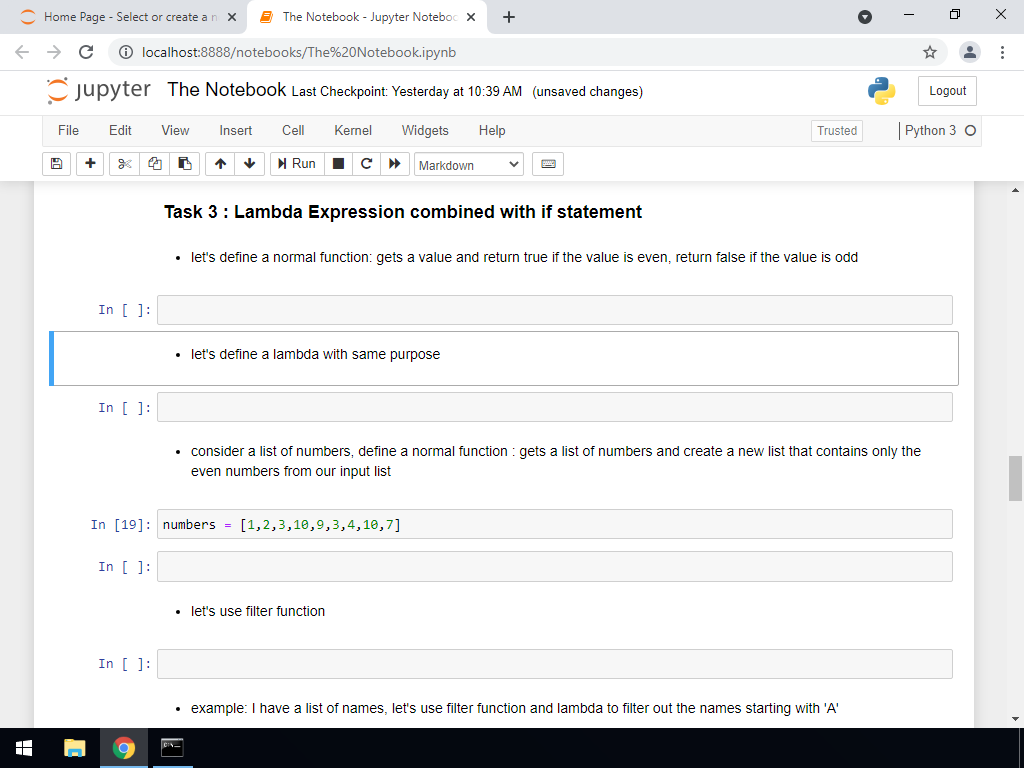This screenshot has width=1024, height=768.
Task: Save and checkpoint the notebook
Action: (56, 164)
